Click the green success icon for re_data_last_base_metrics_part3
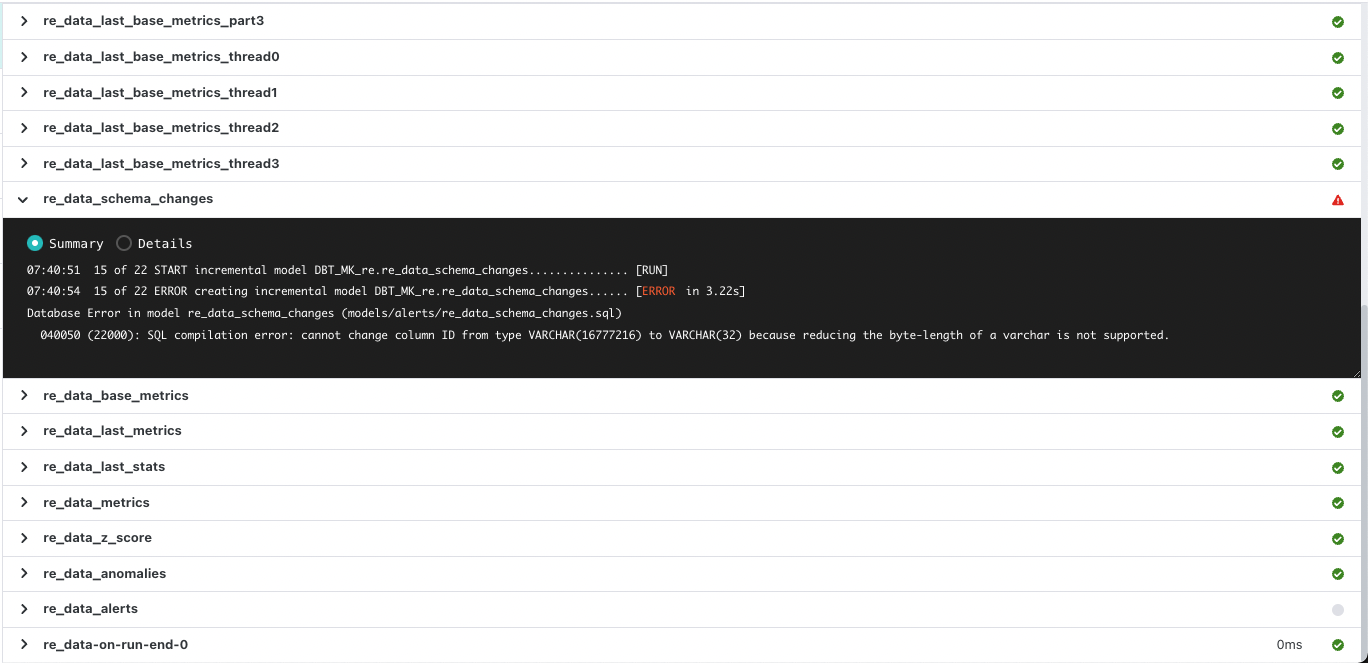This screenshot has width=1368, height=663. (1337, 21)
